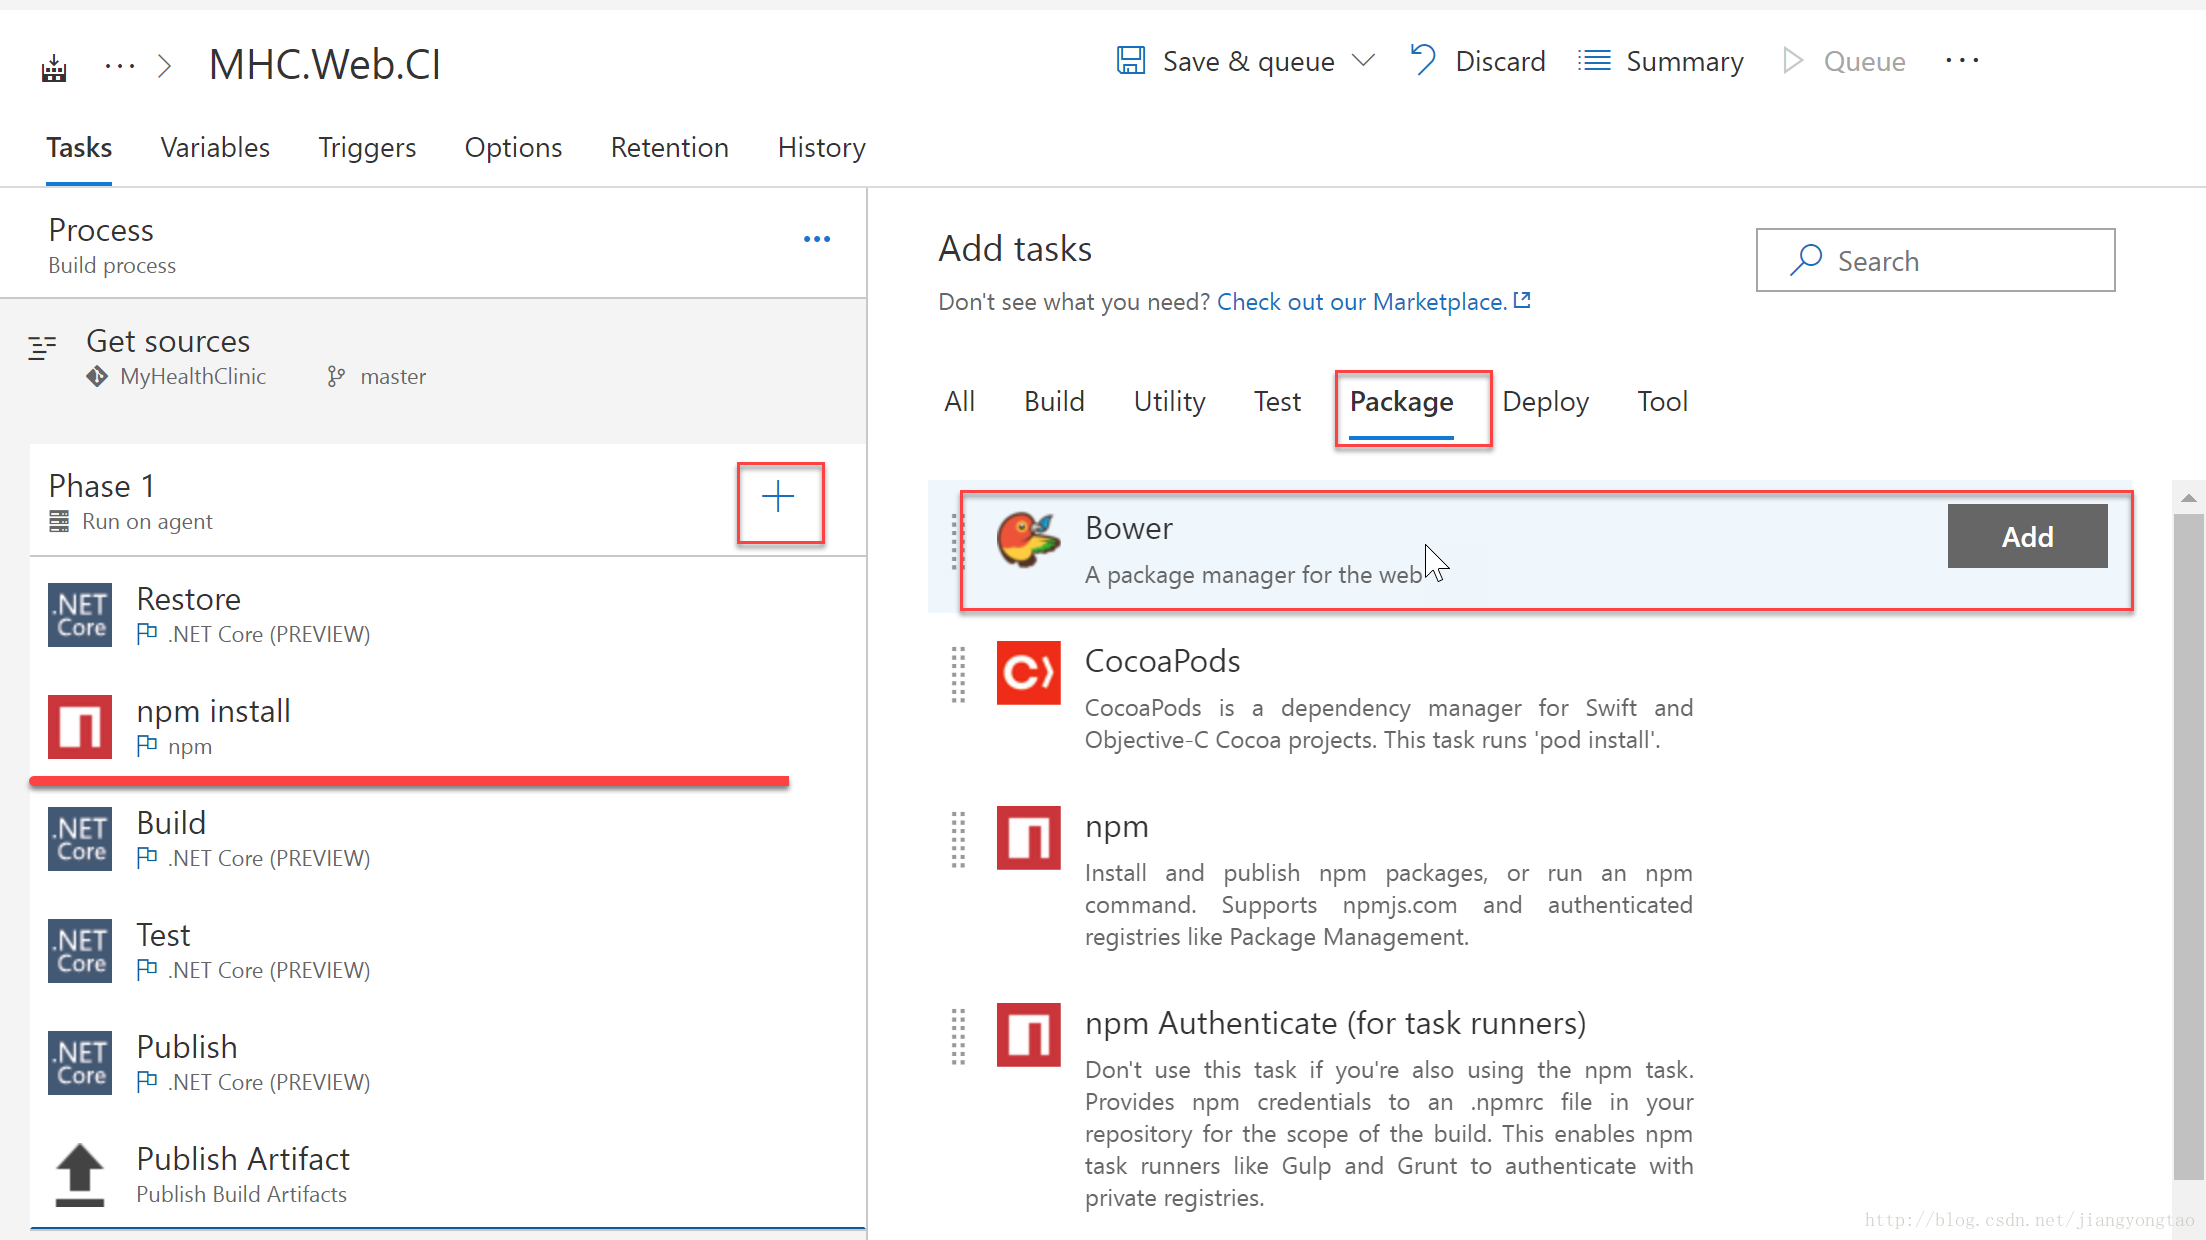The width and height of the screenshot is (2206, 1240).
Task: Open the top-right more actions ellipsis
Action: [1962, 61]
